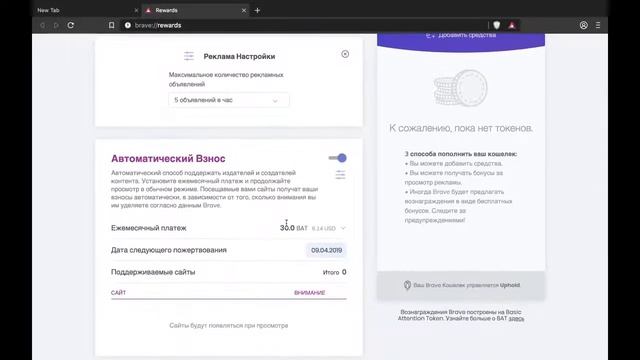Open Автоматический Взнос settings icon

(340, 175)
